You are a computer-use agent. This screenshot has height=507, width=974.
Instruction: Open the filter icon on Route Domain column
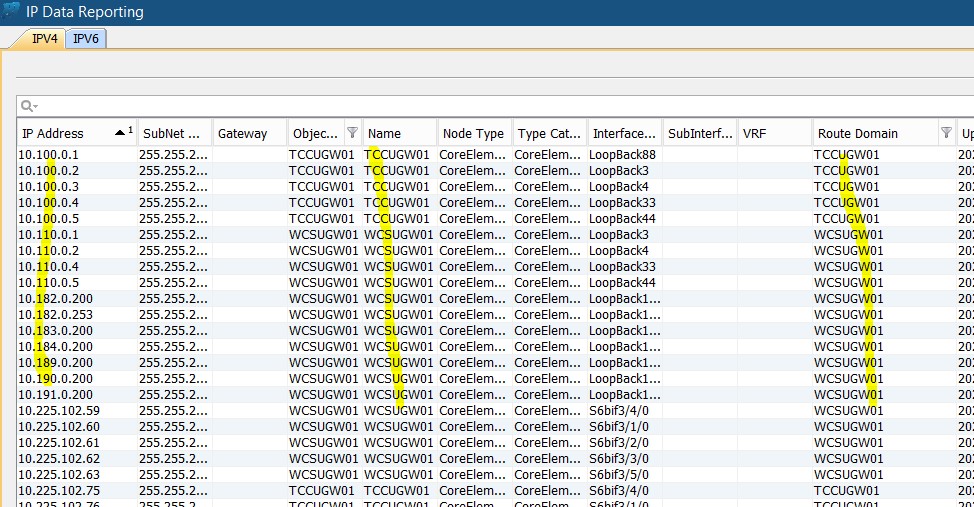946,133
